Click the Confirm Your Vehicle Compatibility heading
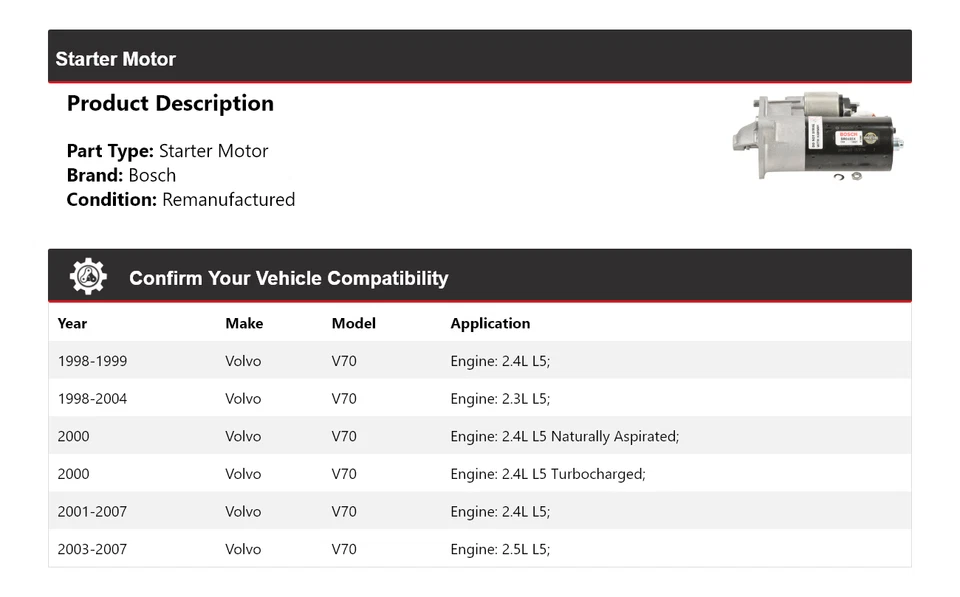The height and width of the screenshot is (597, 960). click(x=288, y=278)
